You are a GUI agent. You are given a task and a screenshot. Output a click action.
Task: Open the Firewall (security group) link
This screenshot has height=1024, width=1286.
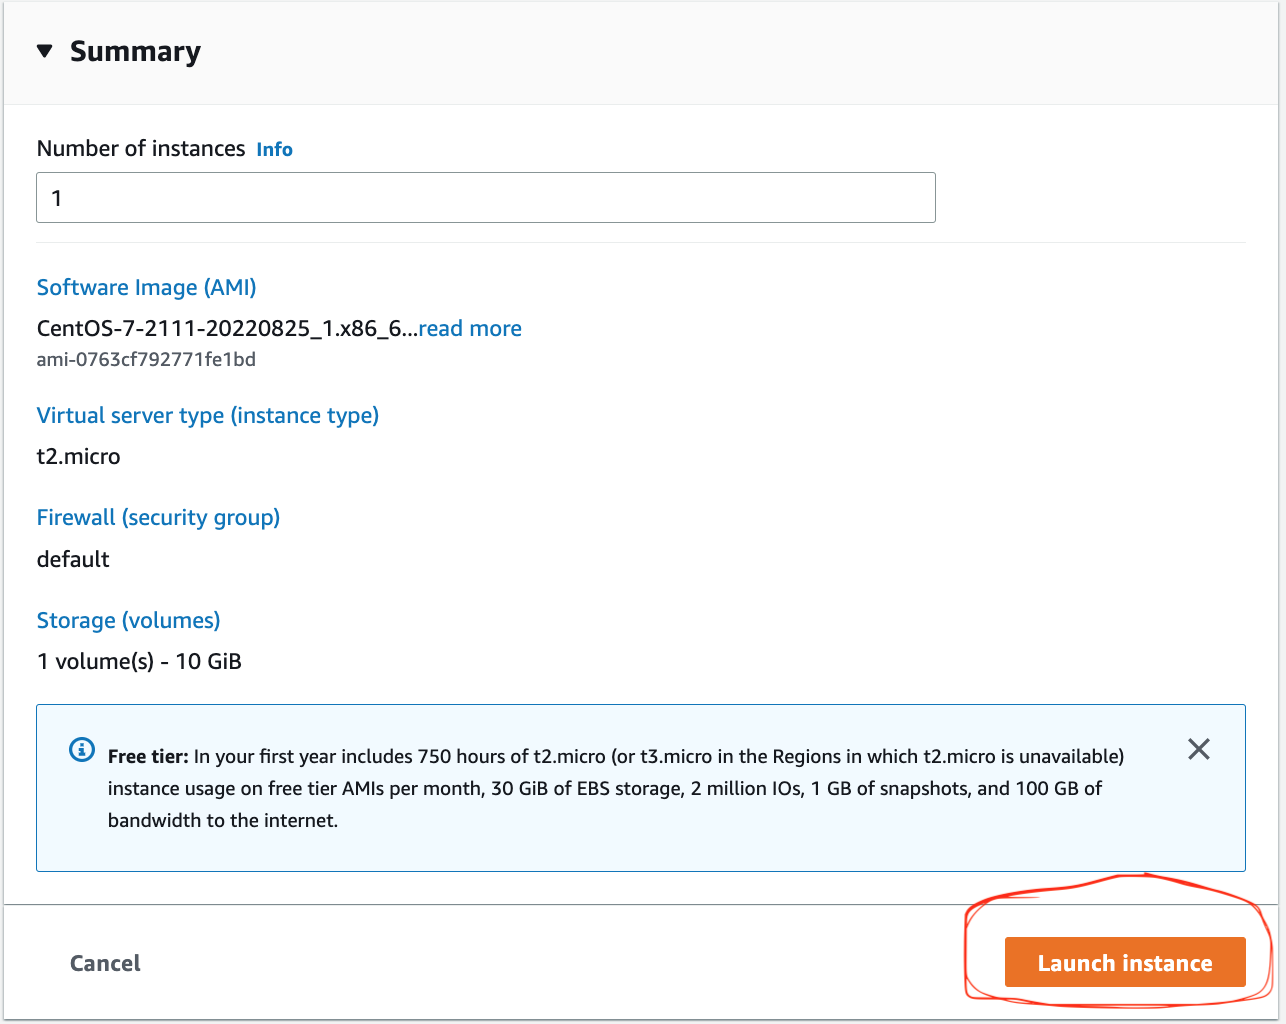(x=158, y=518)
